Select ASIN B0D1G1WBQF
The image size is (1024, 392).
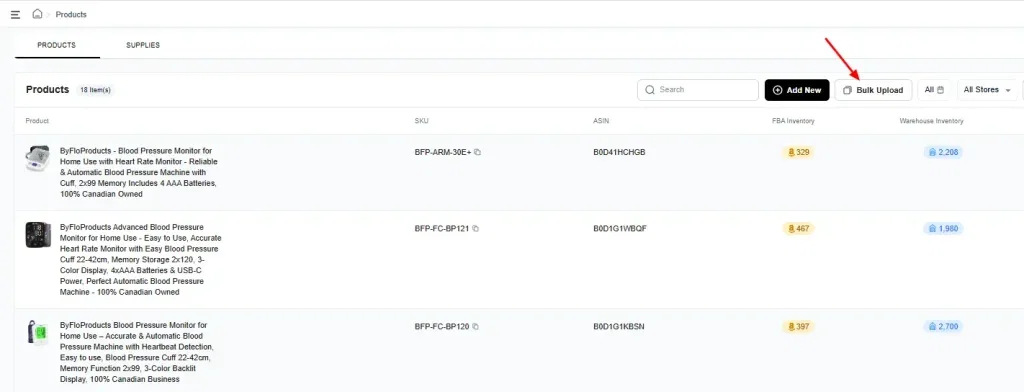pyautogui.click(x=620, y=229)
